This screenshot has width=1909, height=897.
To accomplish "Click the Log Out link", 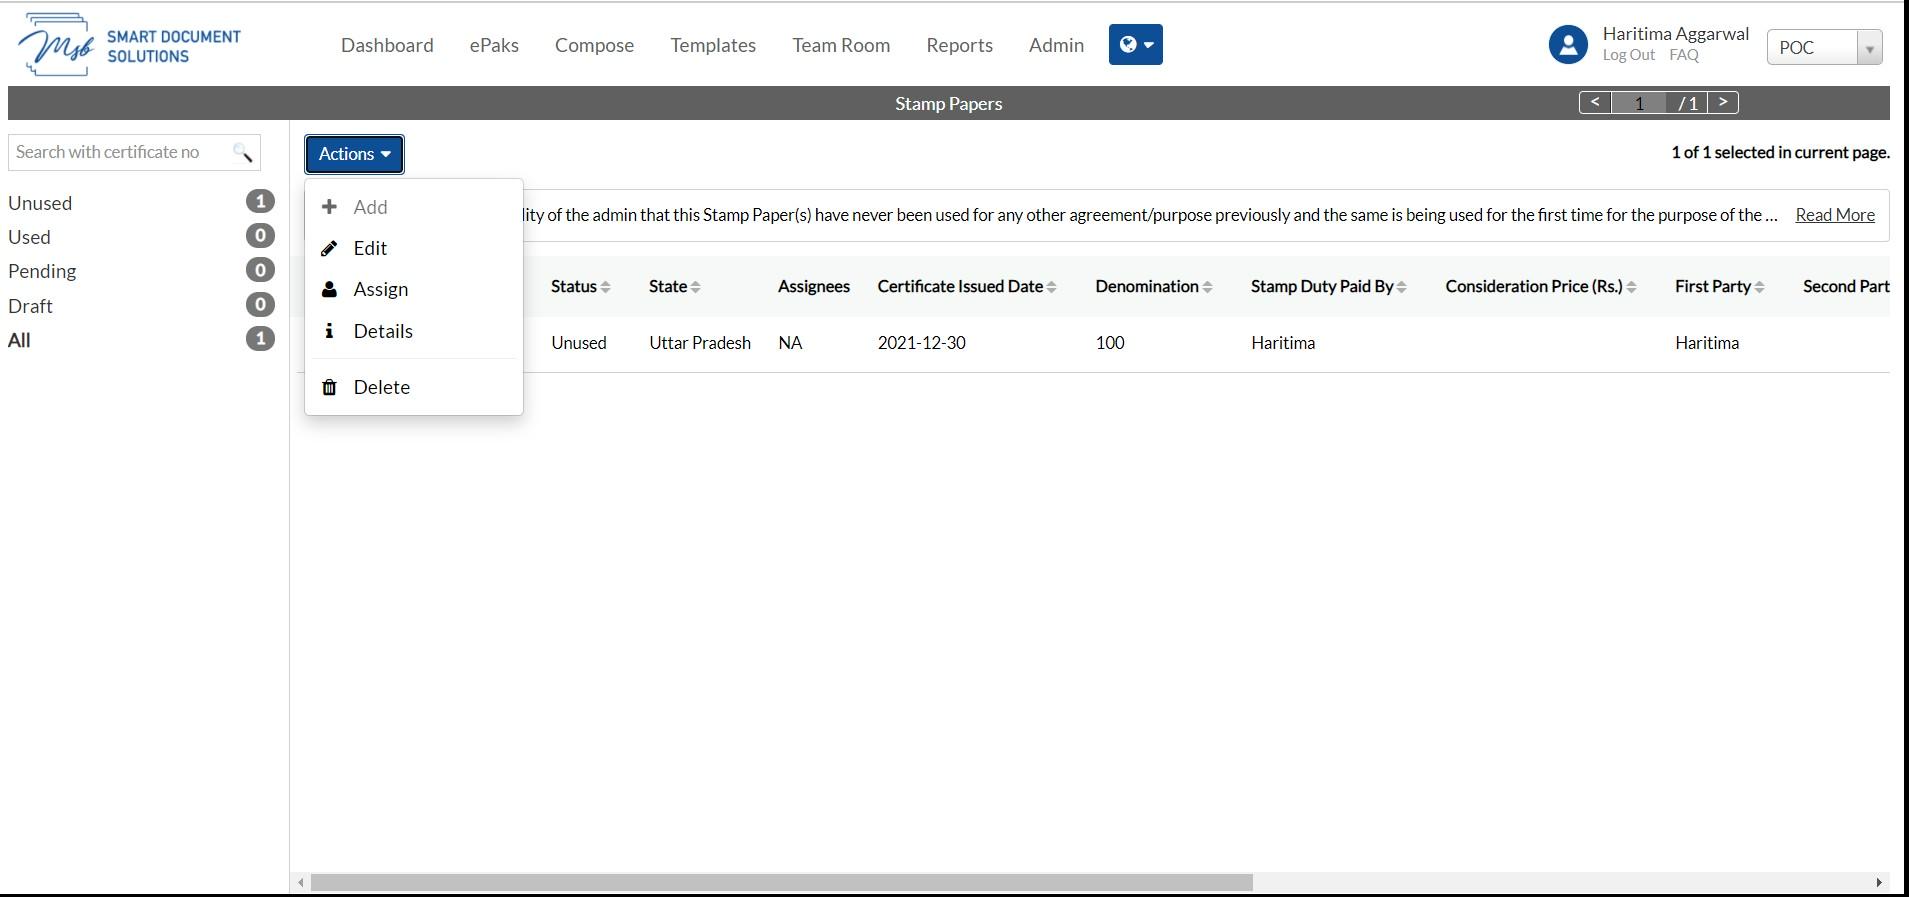I will coord(1628,55).
